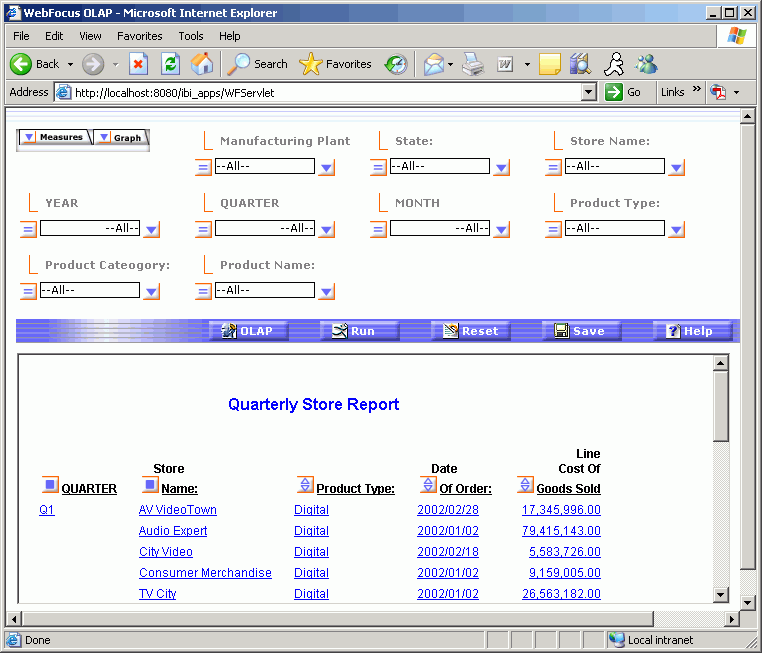Open the Tools menu
Image resolution: width=762 pixels, height=653 pixels.
pos(190,36)
